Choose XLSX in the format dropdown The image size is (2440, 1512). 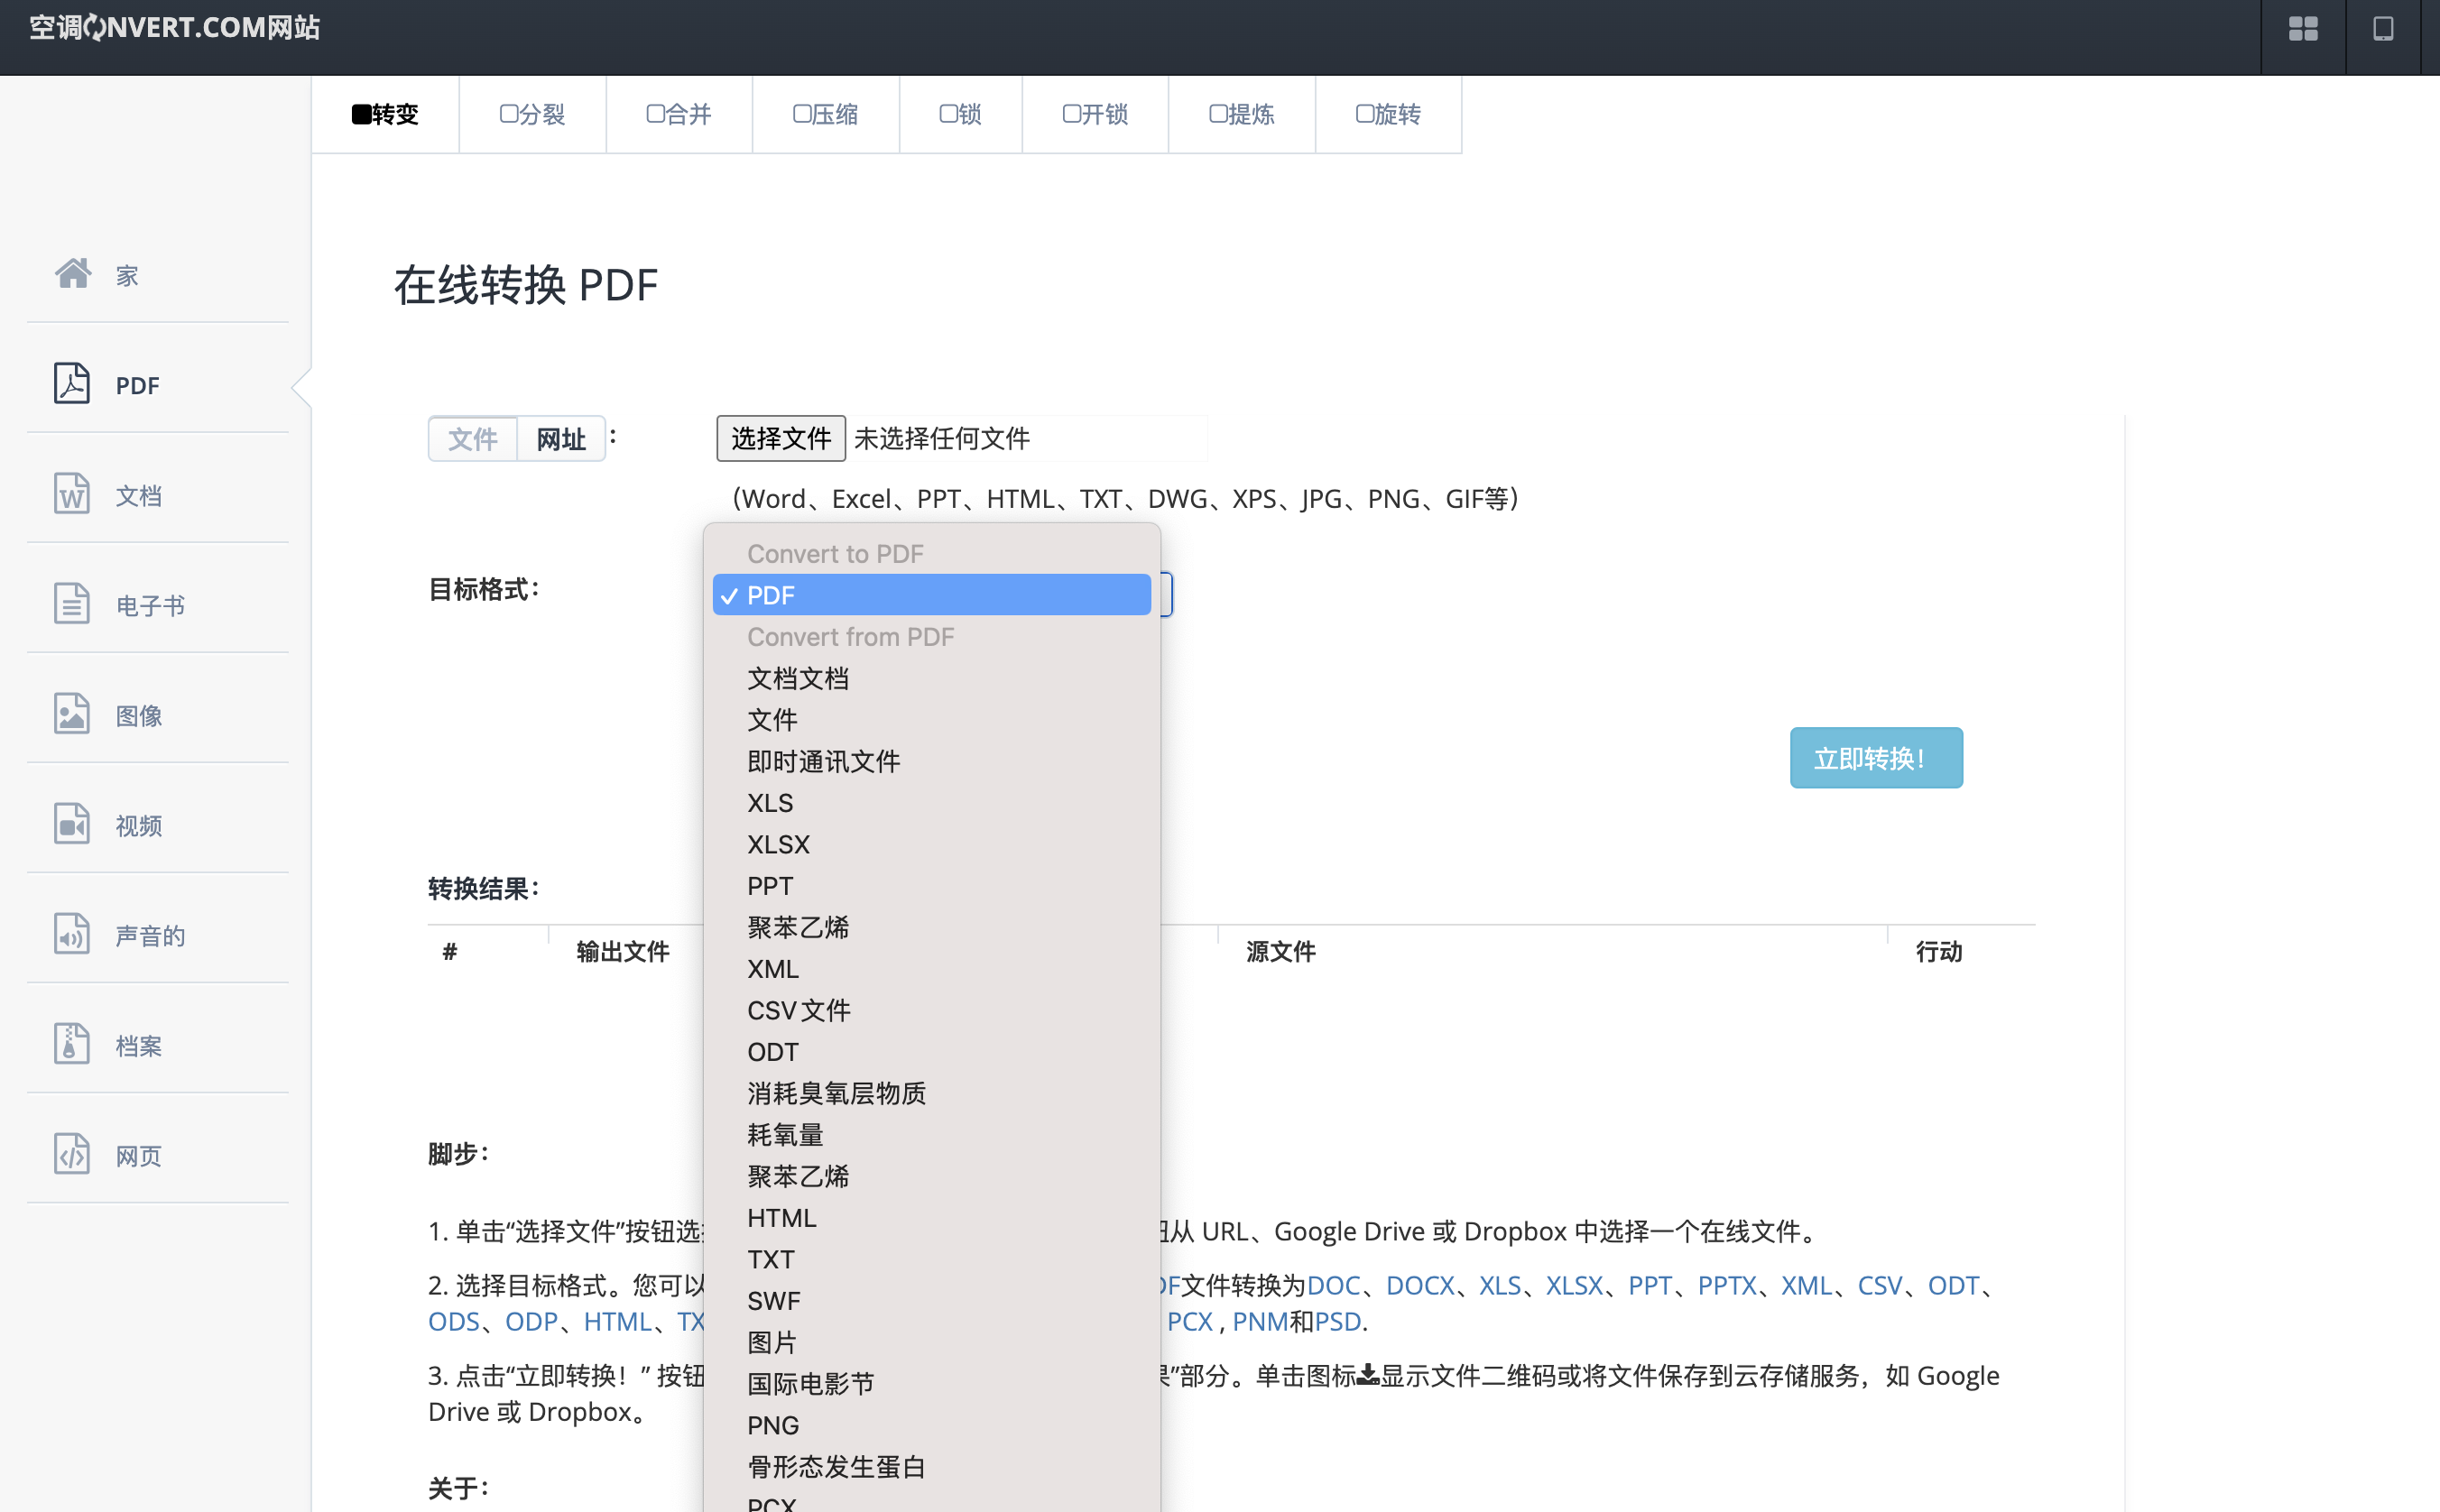[x=778, y=845]
